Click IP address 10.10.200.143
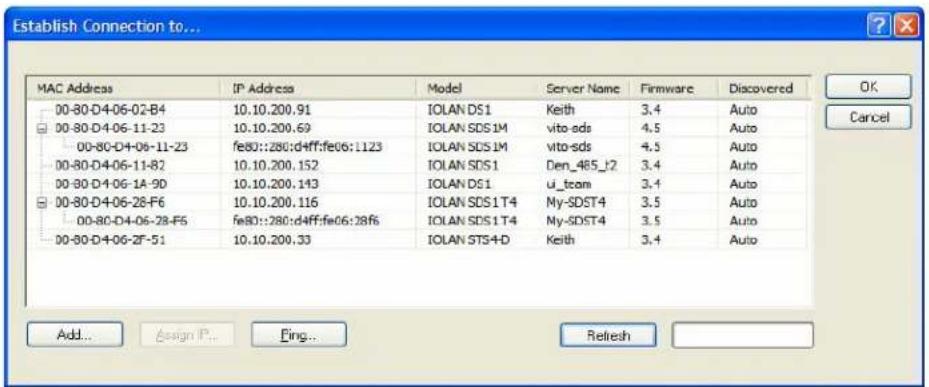The image size is (929, 387). (276, 184)
